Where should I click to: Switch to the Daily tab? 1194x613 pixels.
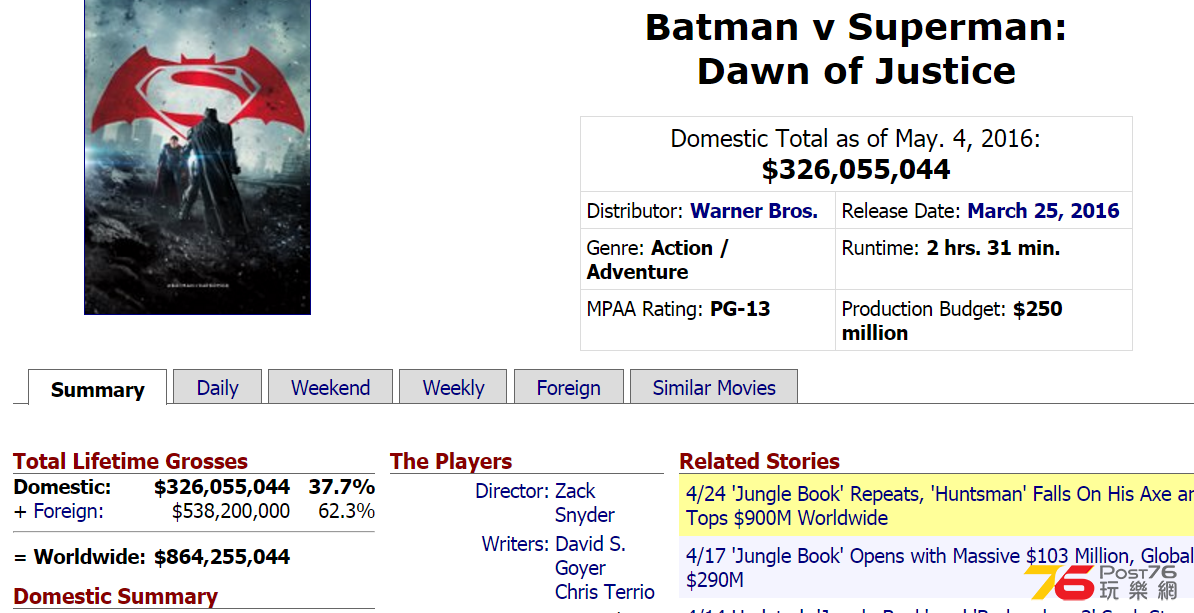pos(217,387)
